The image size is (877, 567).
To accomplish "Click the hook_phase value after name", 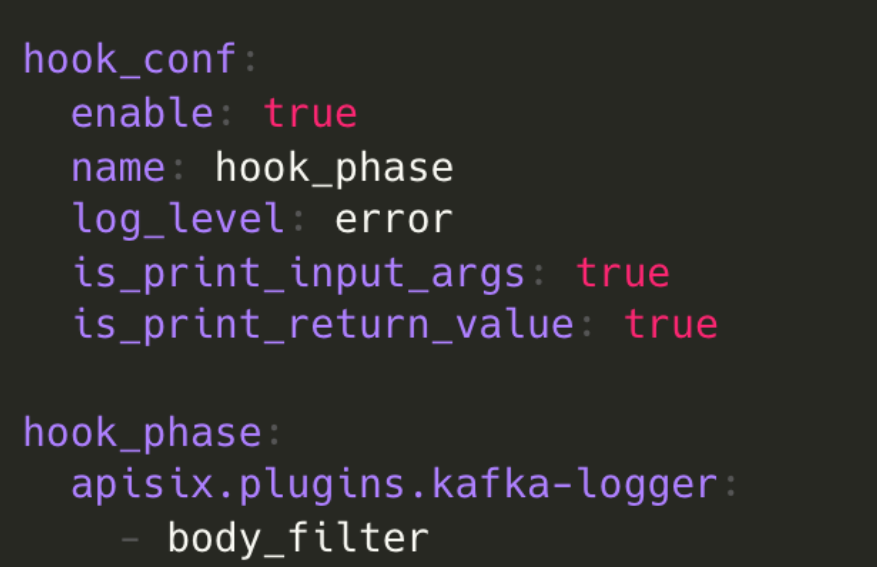I will [334, 167].
